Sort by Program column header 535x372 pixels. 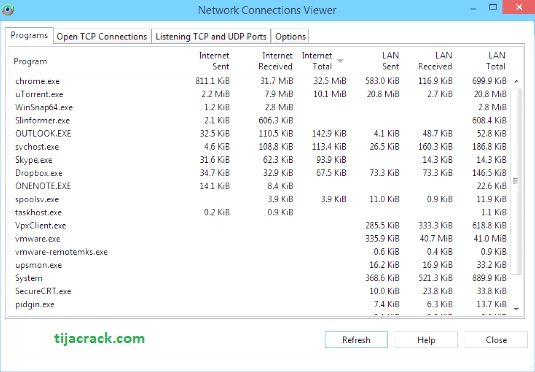[x=30, y=61]
